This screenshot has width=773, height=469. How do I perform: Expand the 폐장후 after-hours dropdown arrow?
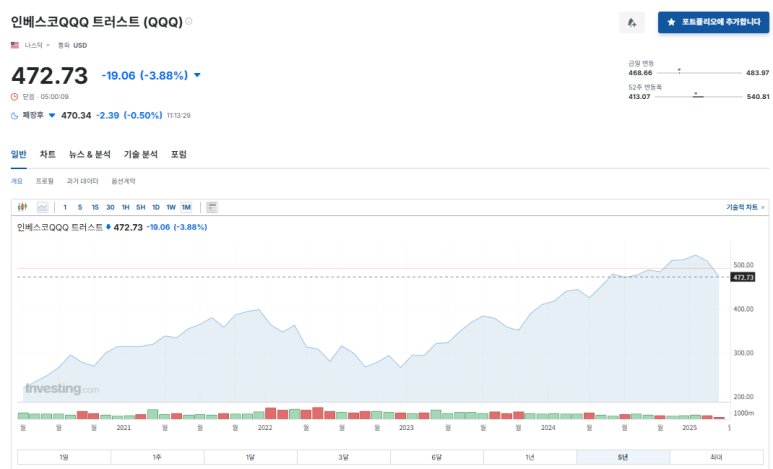coord(52,115)
